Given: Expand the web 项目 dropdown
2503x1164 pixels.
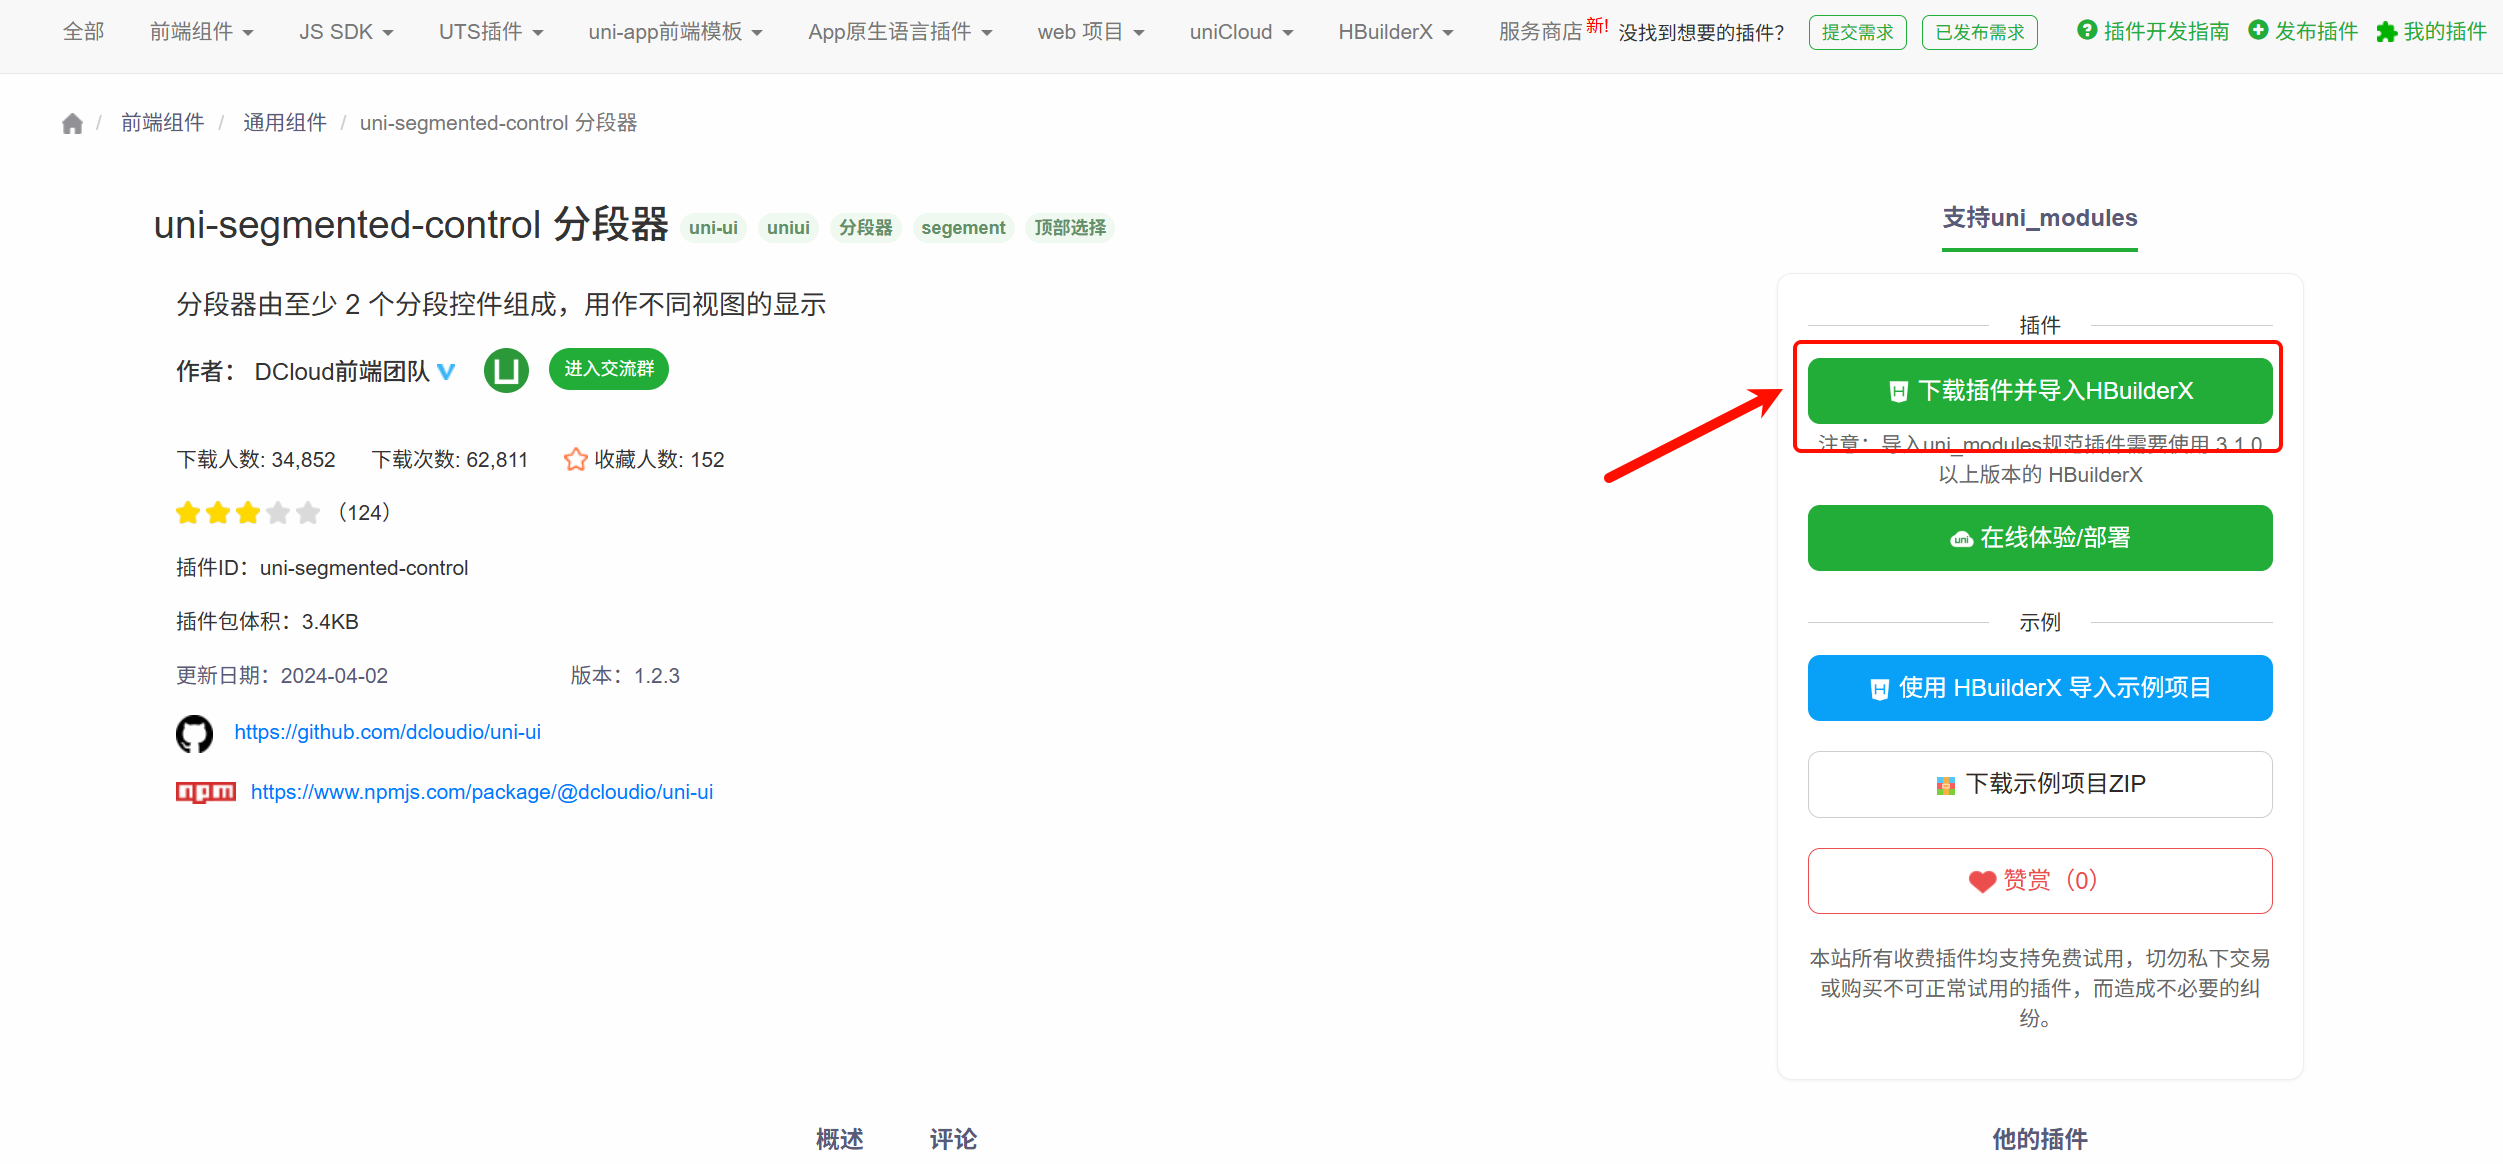Looking at the screenshot, I should pyautogui.click(x=1091, y=32).
